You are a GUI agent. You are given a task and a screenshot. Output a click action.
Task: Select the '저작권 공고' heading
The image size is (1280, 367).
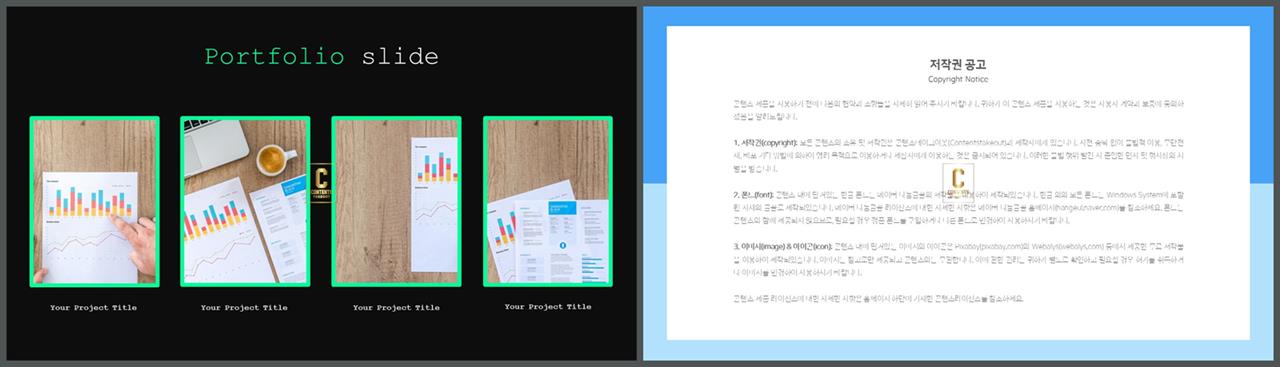(x=958, y=64)
